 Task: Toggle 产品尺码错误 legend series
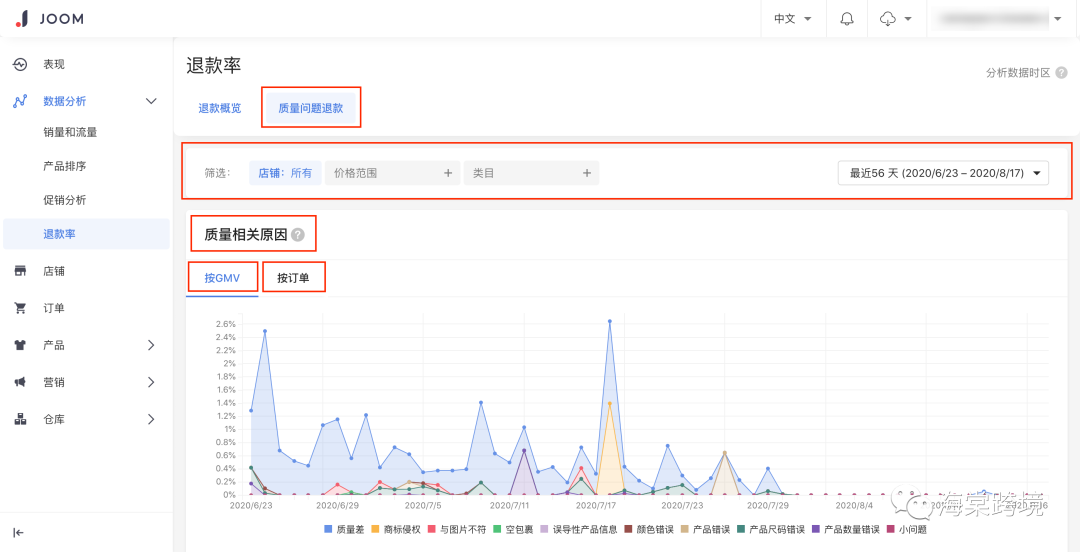pyautogui.click(x=771, y=529)
